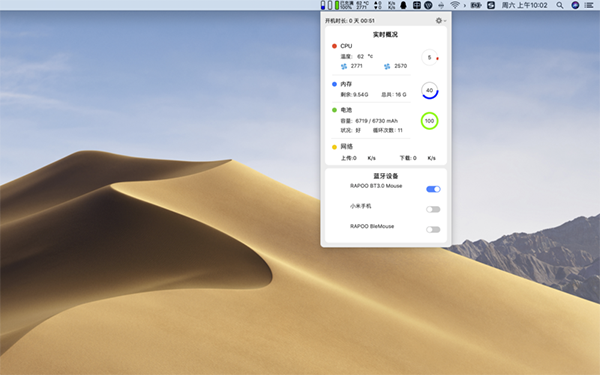Click the 内存 label
Viewport: 600px width, 375px height.
[x=346, y=84]
